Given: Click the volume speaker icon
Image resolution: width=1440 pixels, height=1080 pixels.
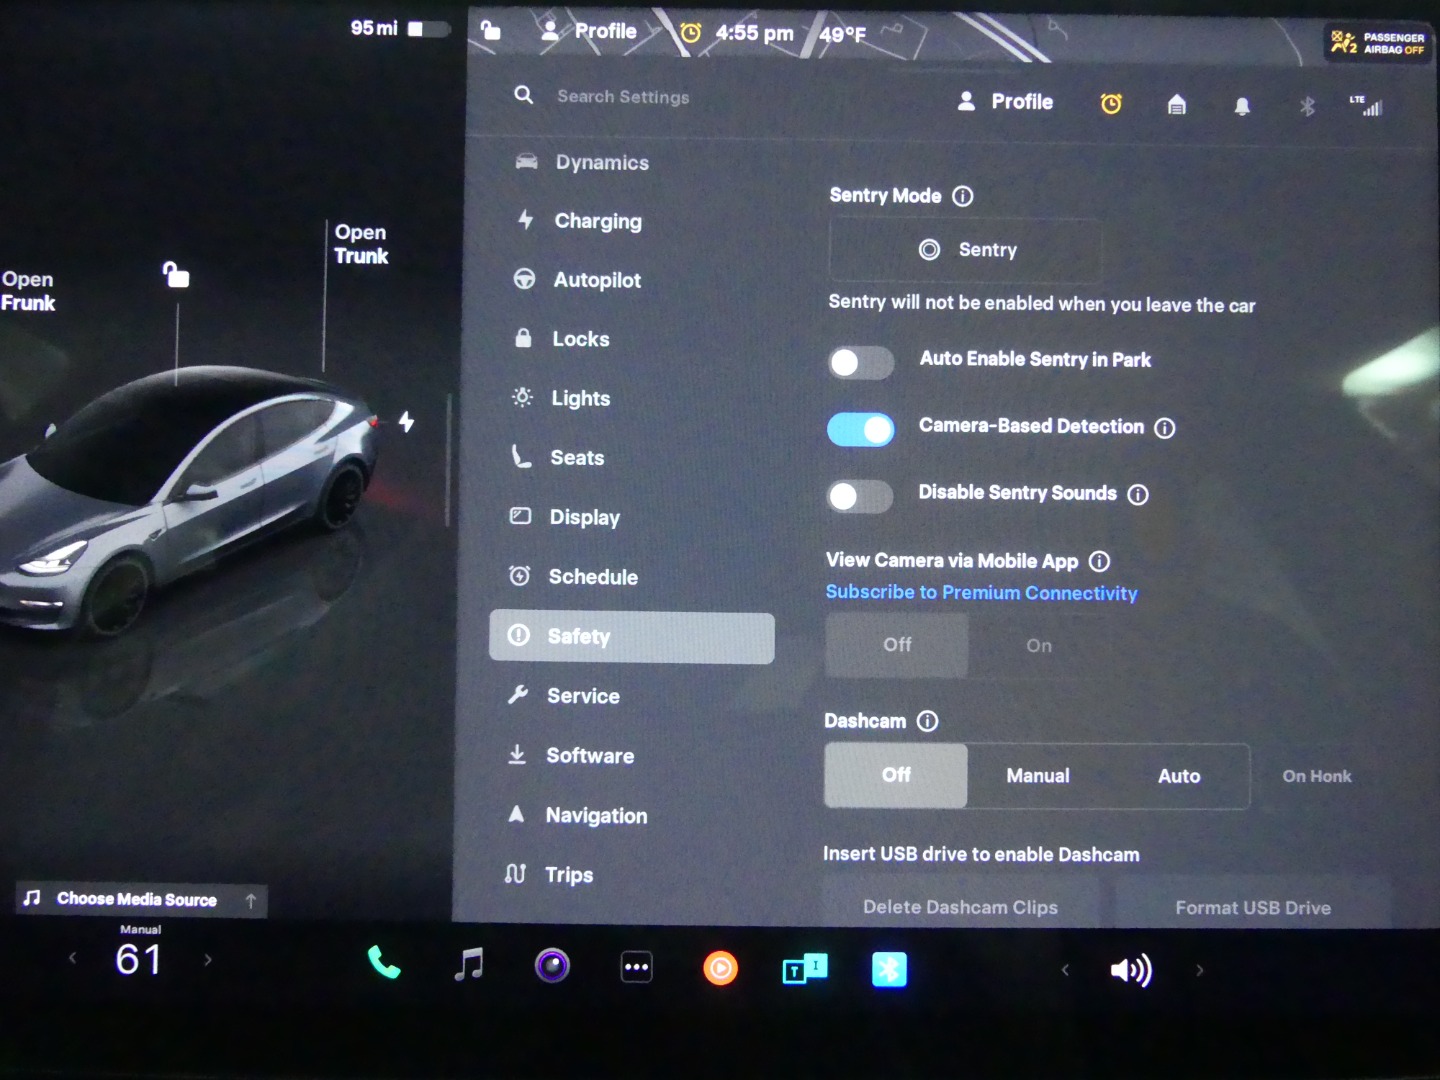Looking at the screenshot, I should click(x=1131, y=970).
